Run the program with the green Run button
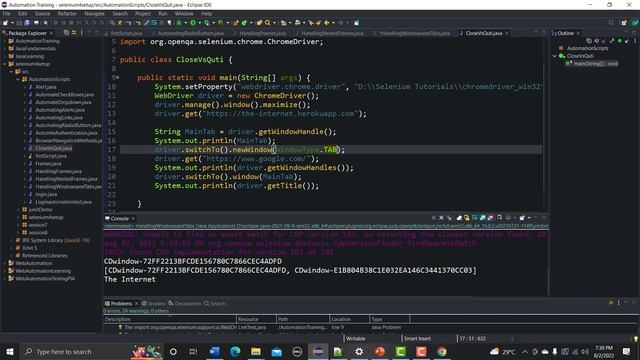Image resolution: width=640 pixels, height=360 pixels. point(193,23)
